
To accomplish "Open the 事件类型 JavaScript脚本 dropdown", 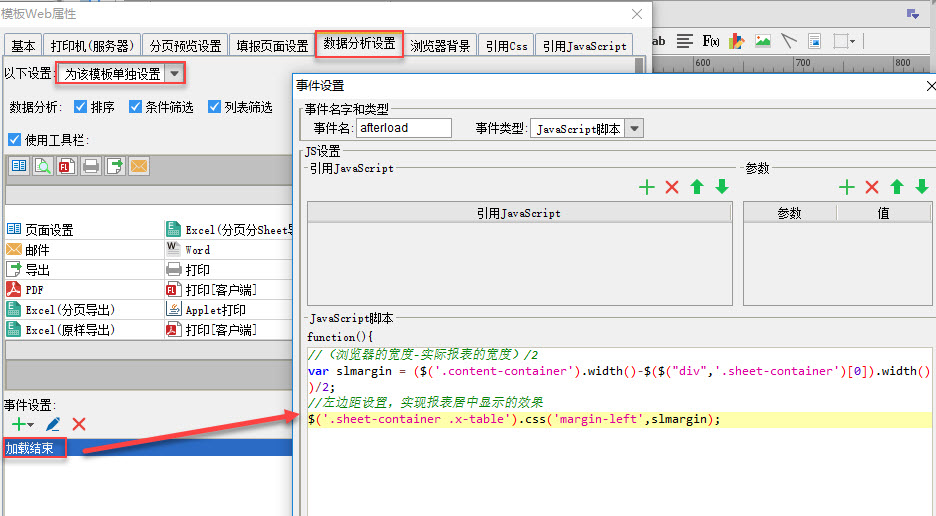I will tap(635, 128).
